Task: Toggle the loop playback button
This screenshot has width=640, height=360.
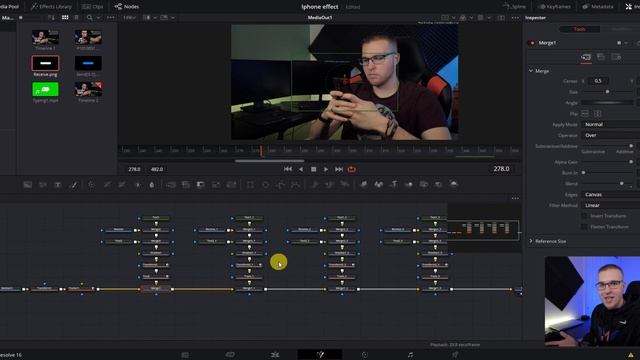Action: click(x=351, y=169)
